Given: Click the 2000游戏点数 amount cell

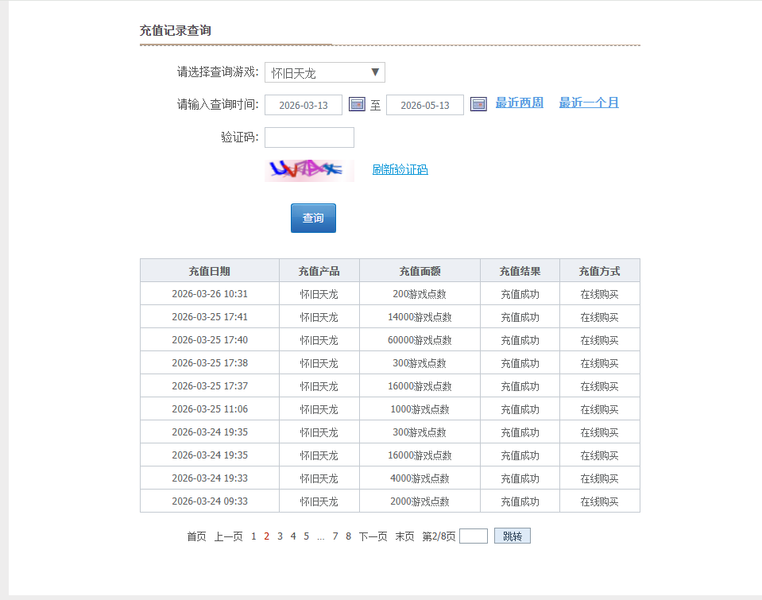Looking at the screenshot, I should (x=419, y=501).
